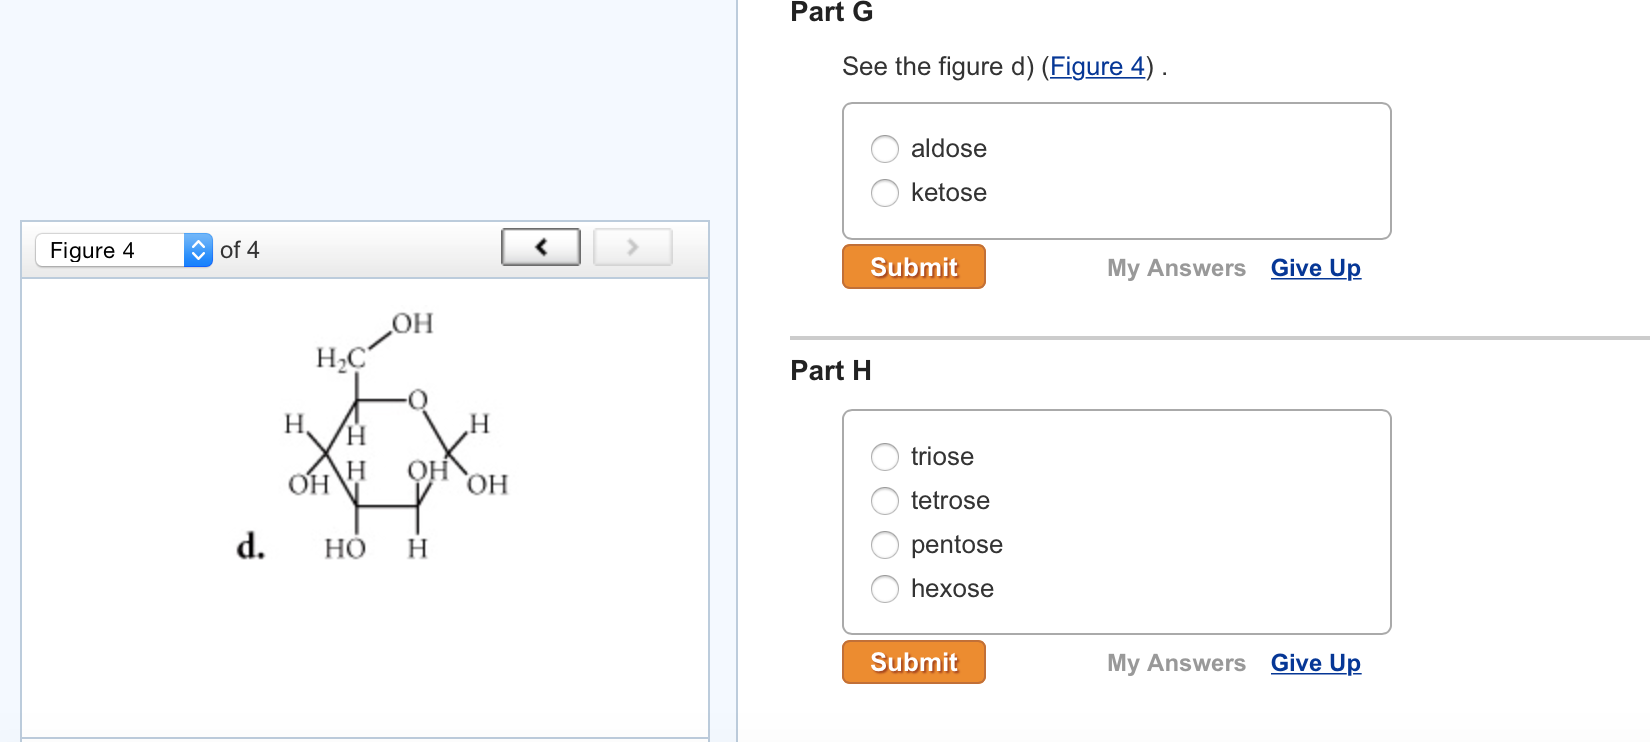
Task: Select the triose radio button
Action: click(884, 457)
